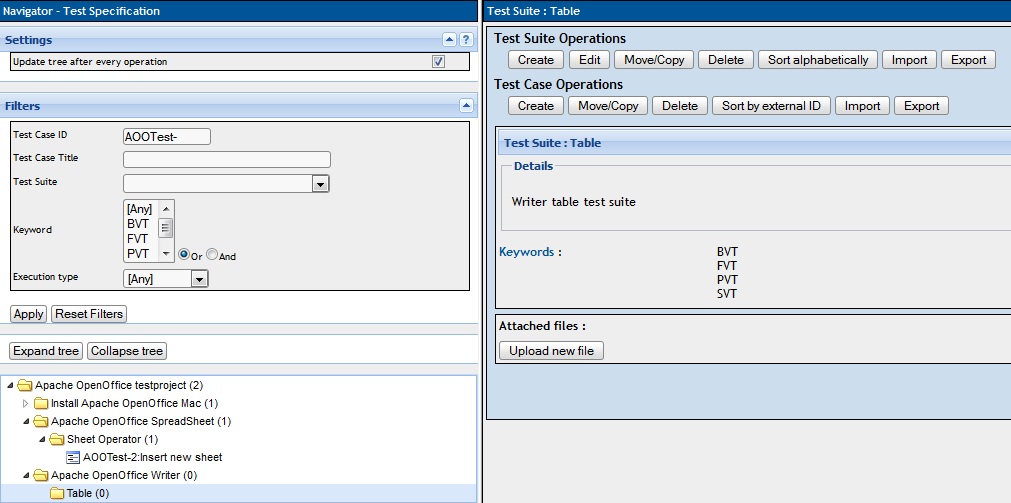Click the Table suite folder icon
The height and width of the screenshot is (503, 1011).
click(57, 494)
